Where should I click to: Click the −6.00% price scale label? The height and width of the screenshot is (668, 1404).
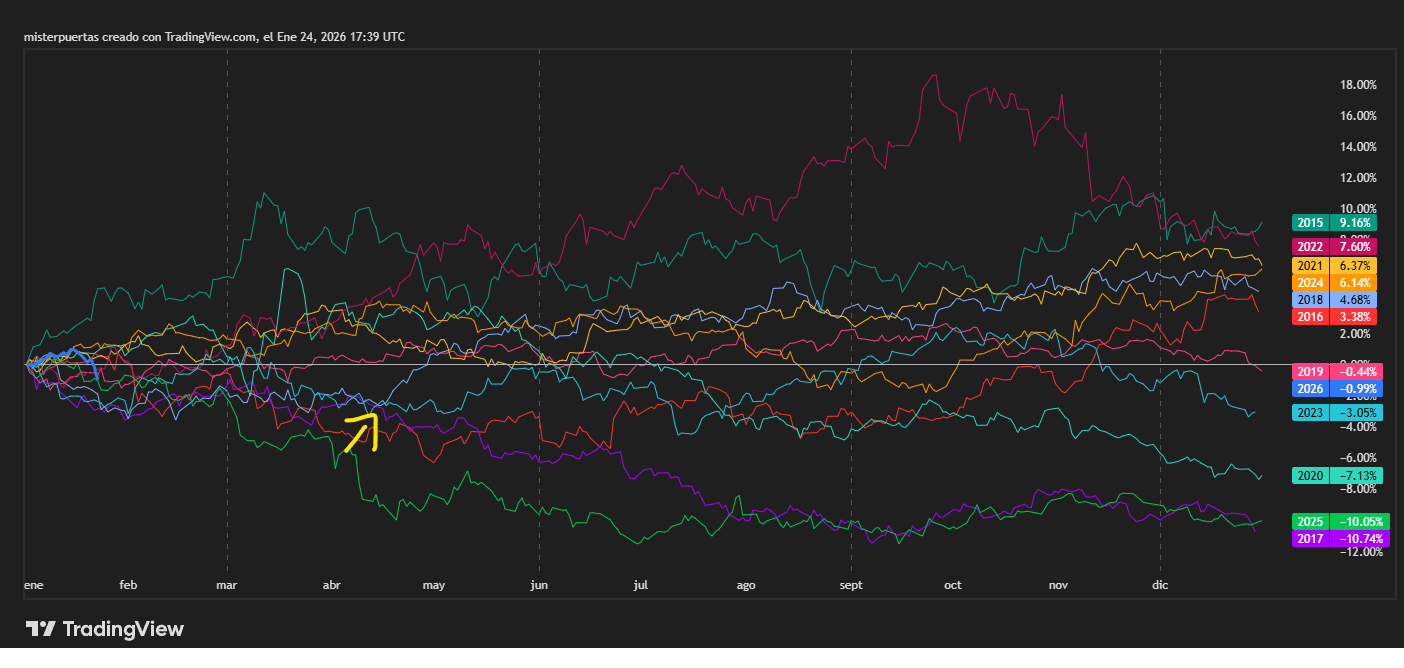1356,458
